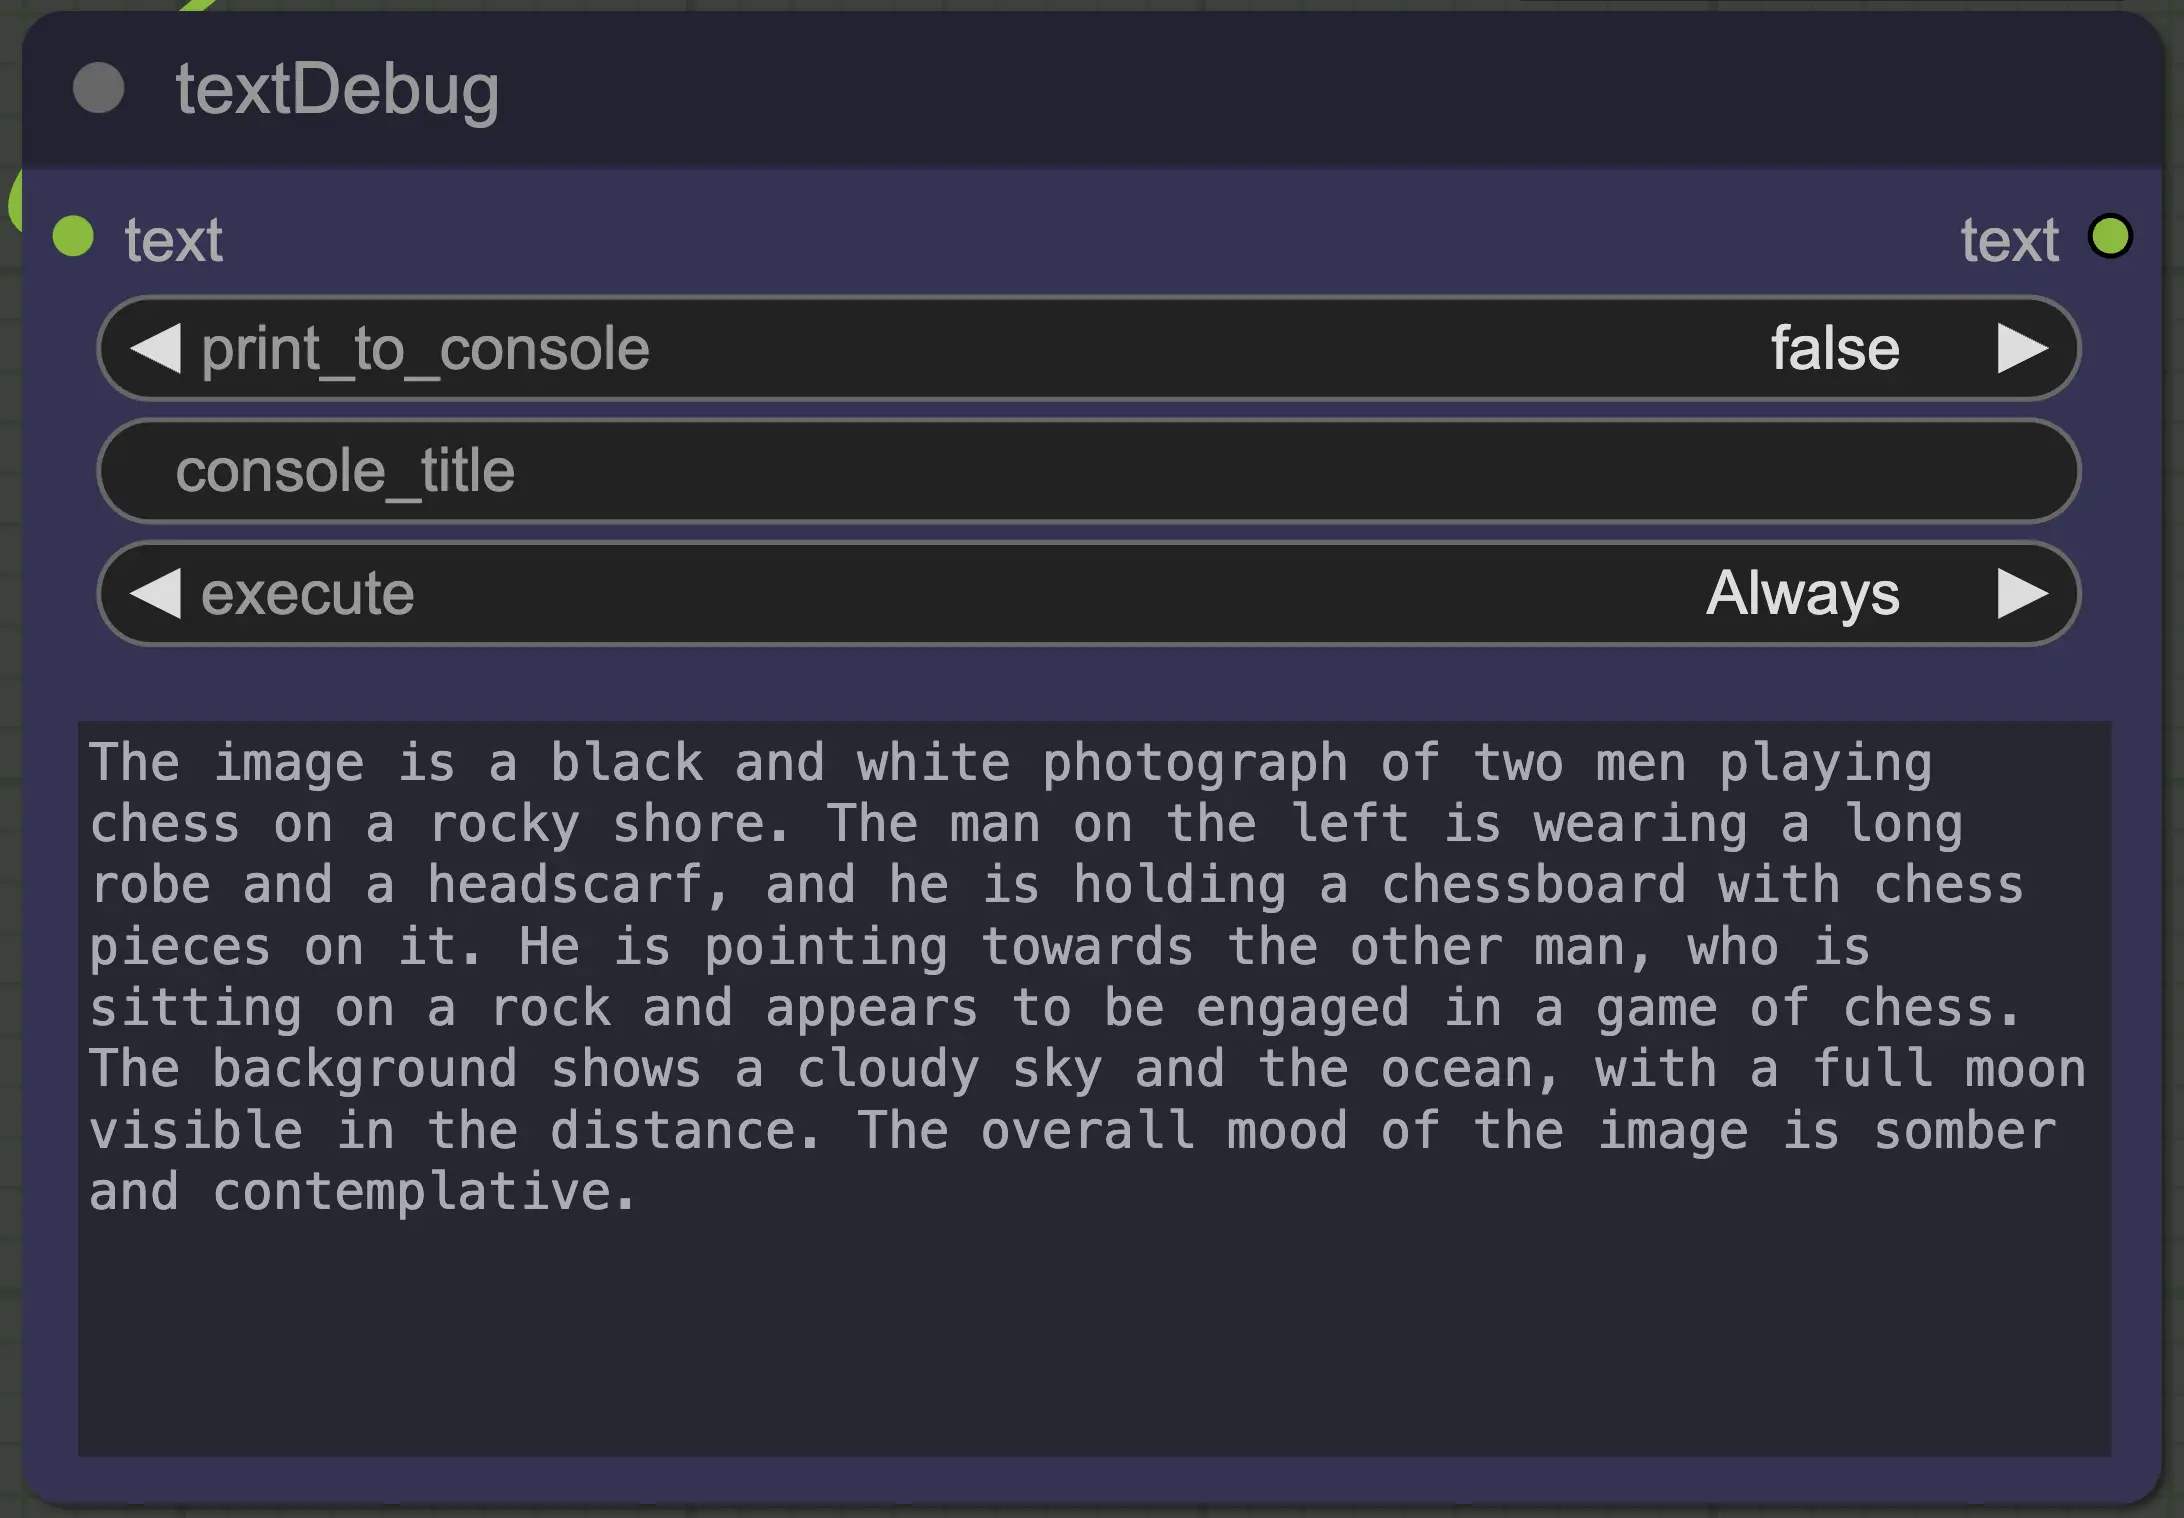Click the execute widget label
This screenshot has width=2184, height=1518.
click(307, 593)
